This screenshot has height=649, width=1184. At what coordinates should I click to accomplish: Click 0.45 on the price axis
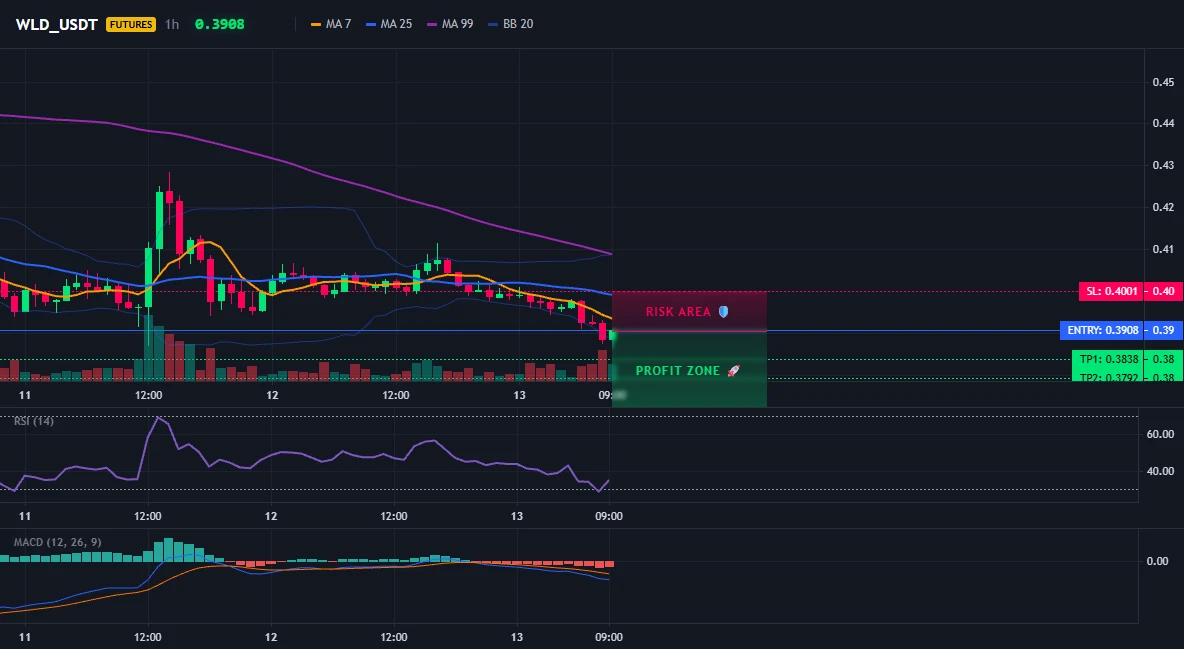[1164, 82]
